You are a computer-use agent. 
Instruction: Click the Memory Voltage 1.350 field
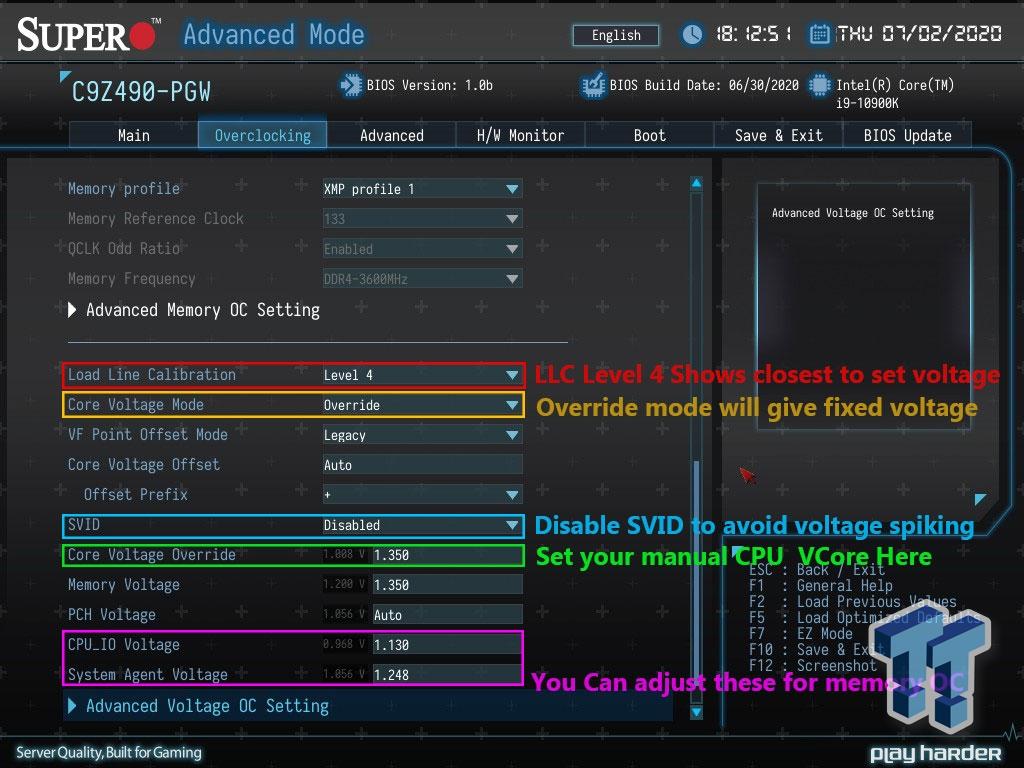[447, 585]
